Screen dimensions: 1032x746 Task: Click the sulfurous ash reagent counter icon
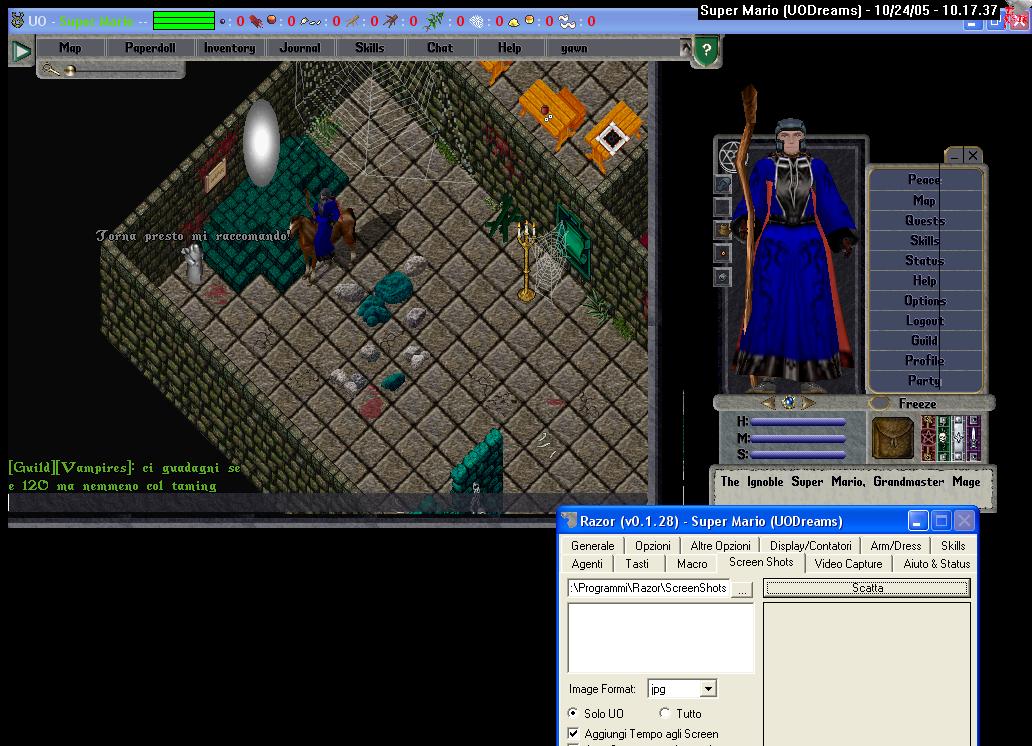click(x=513, y=21)
